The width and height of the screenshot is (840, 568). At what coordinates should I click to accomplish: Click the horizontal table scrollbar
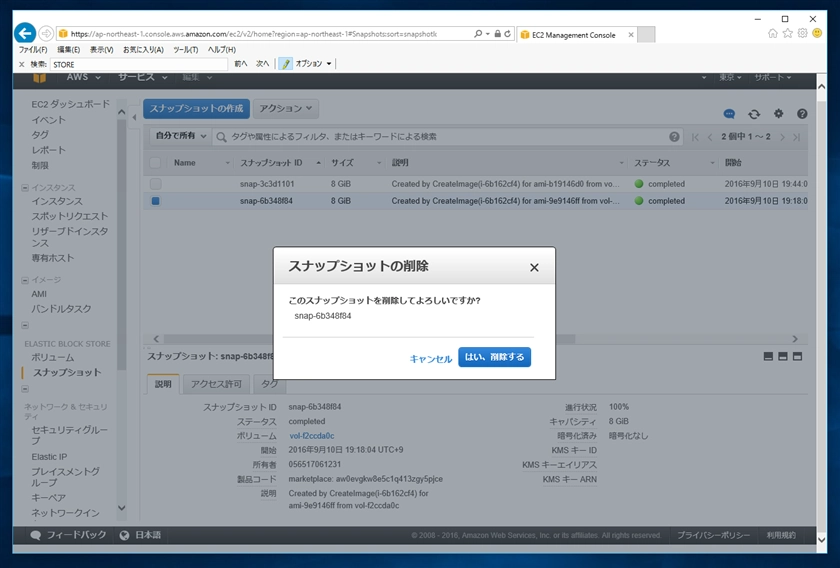pyautogui.click(x=369, y=339)
